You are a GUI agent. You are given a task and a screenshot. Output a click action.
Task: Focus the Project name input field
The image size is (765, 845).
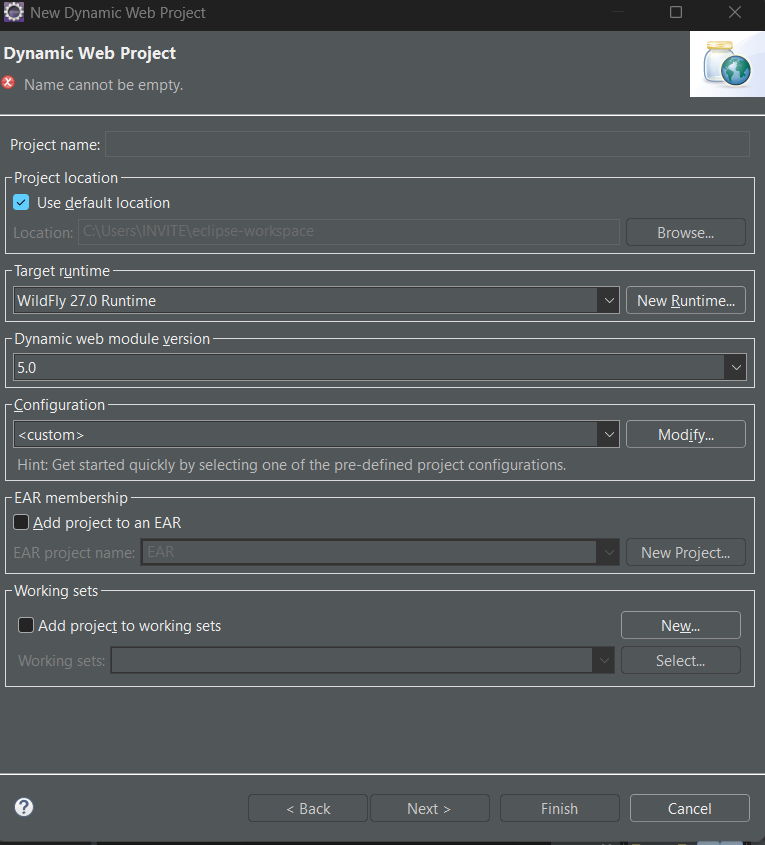pyautogui.click(x=427, y=144)
